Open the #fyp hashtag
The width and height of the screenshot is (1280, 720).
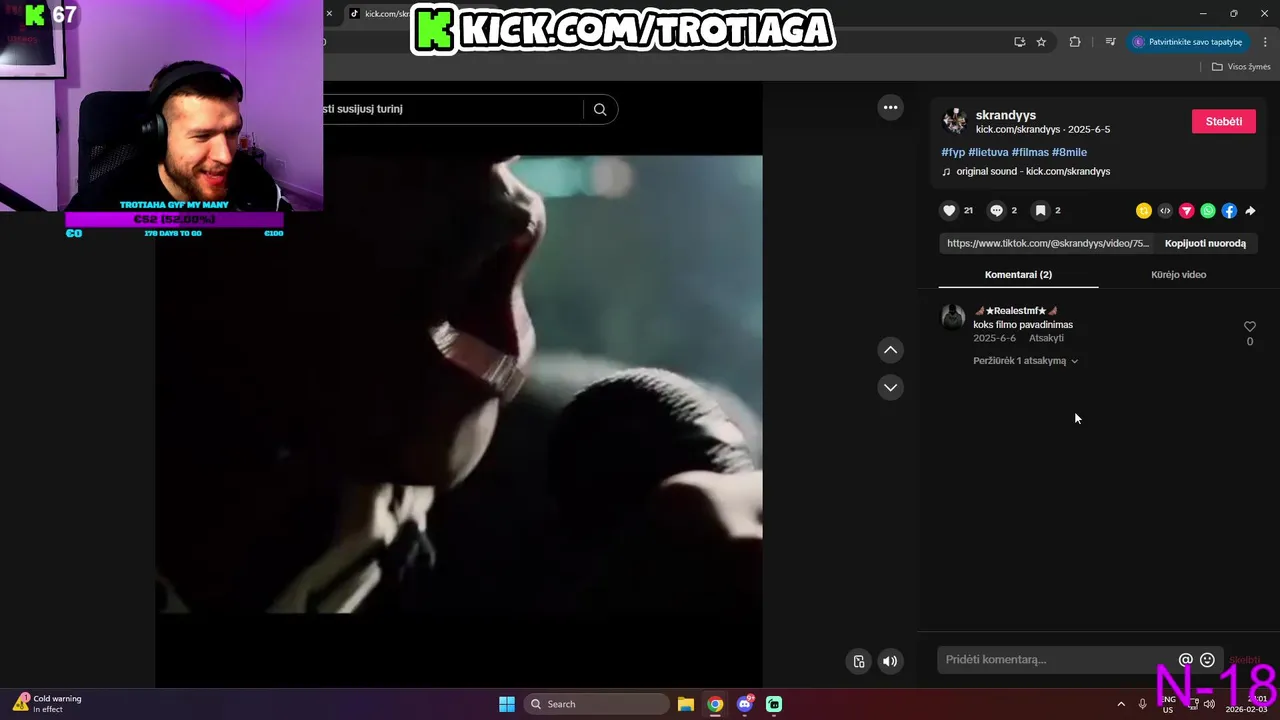coord(953,152)
